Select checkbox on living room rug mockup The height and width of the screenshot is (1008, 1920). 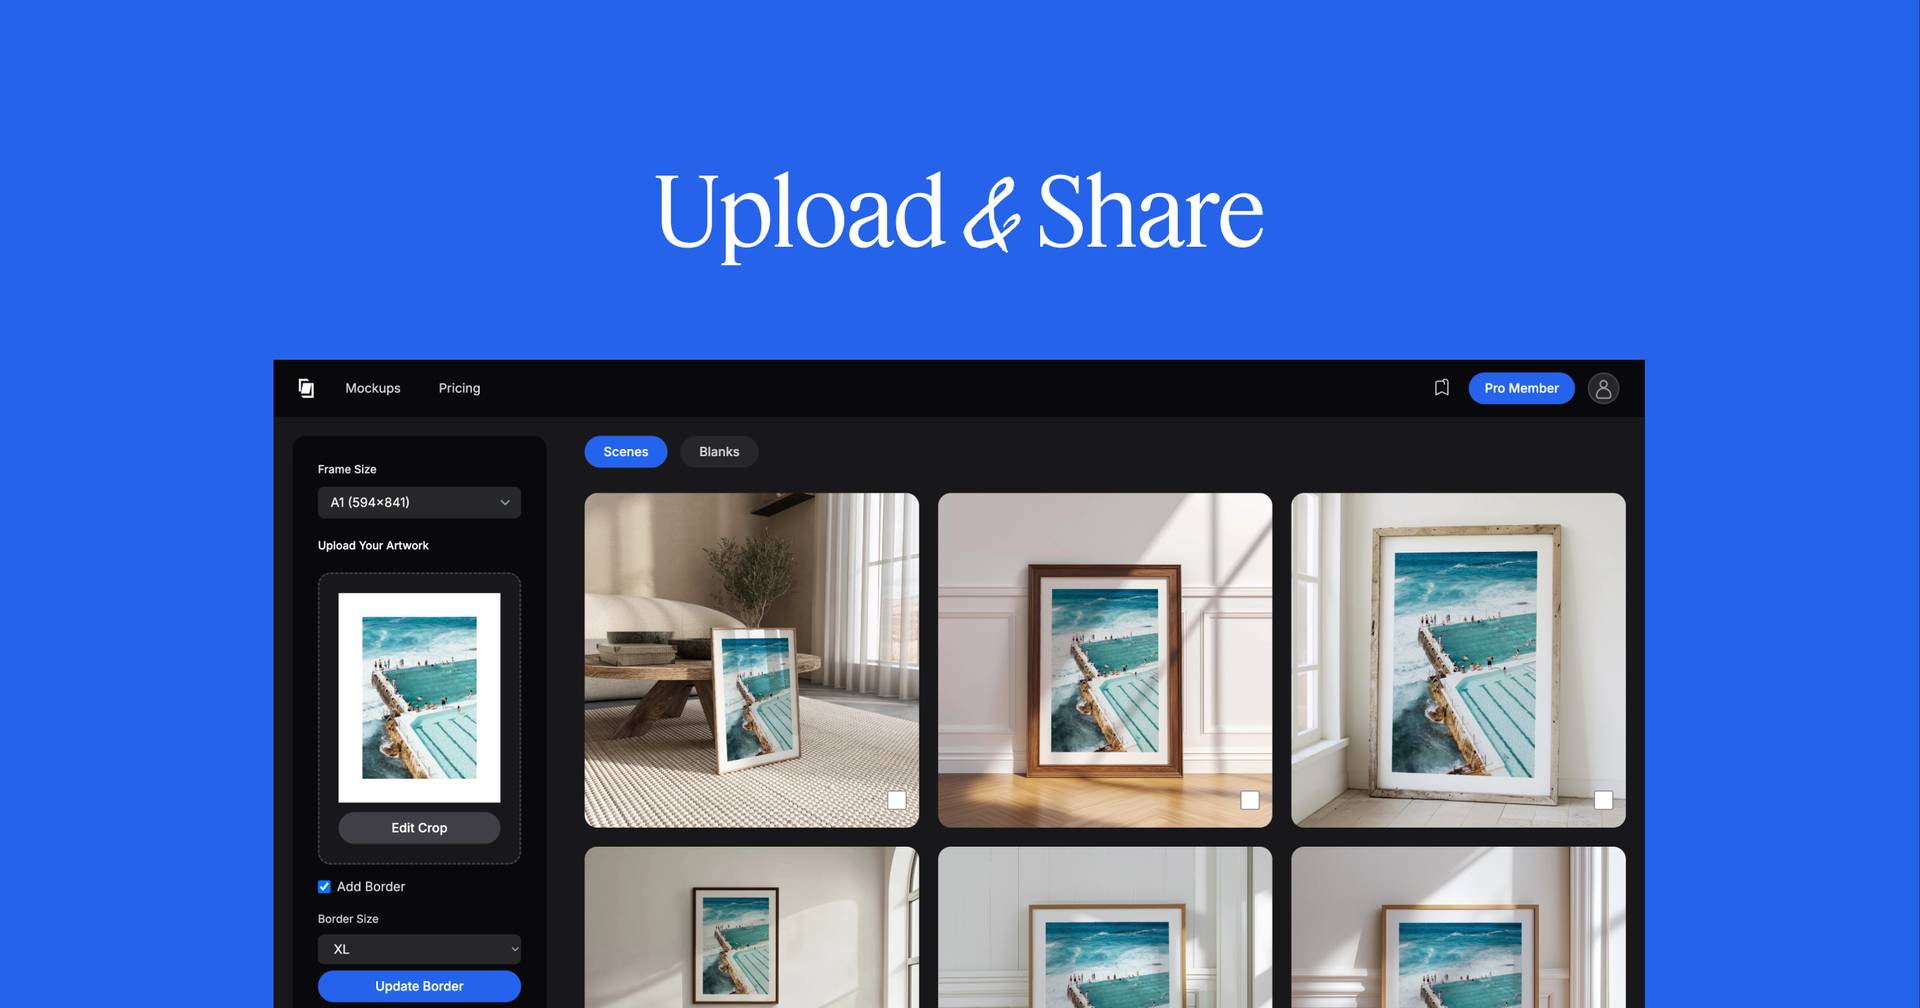point(896,800)
